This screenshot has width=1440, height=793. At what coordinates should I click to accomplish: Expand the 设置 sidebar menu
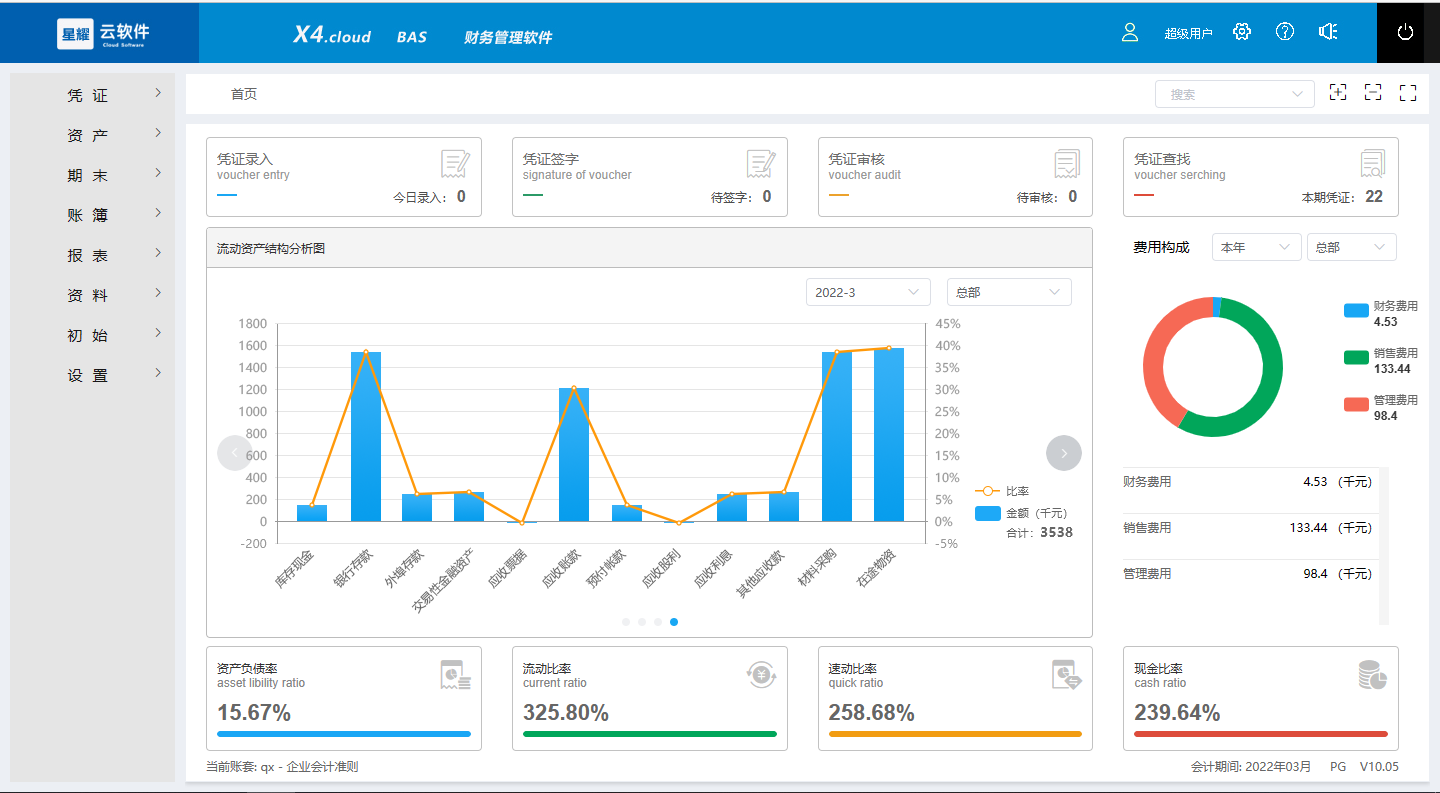[92, 375]
